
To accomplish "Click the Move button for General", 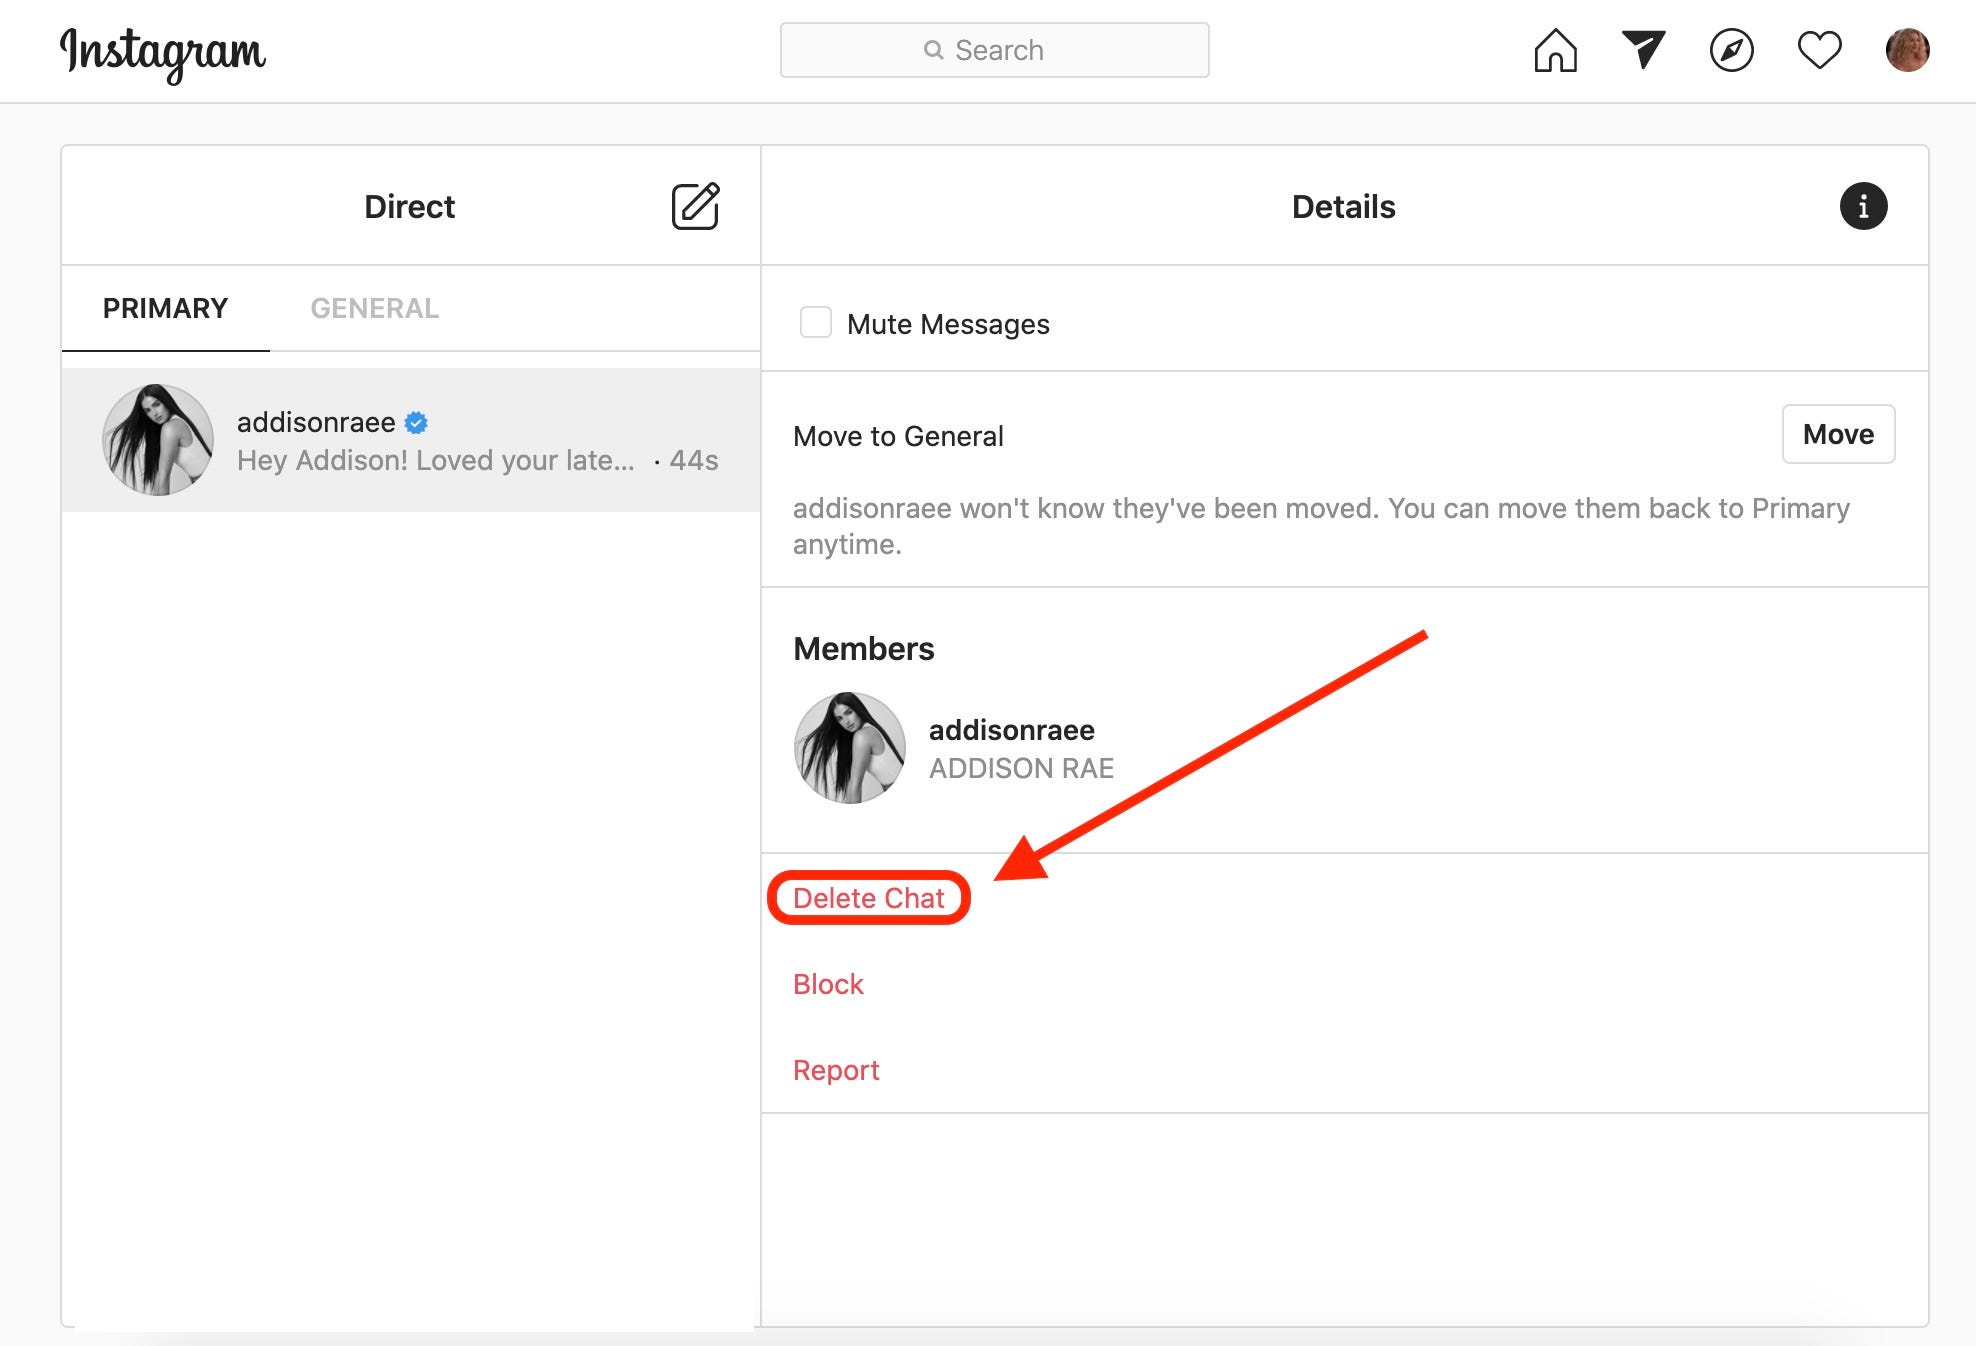I will (1838, 434).
